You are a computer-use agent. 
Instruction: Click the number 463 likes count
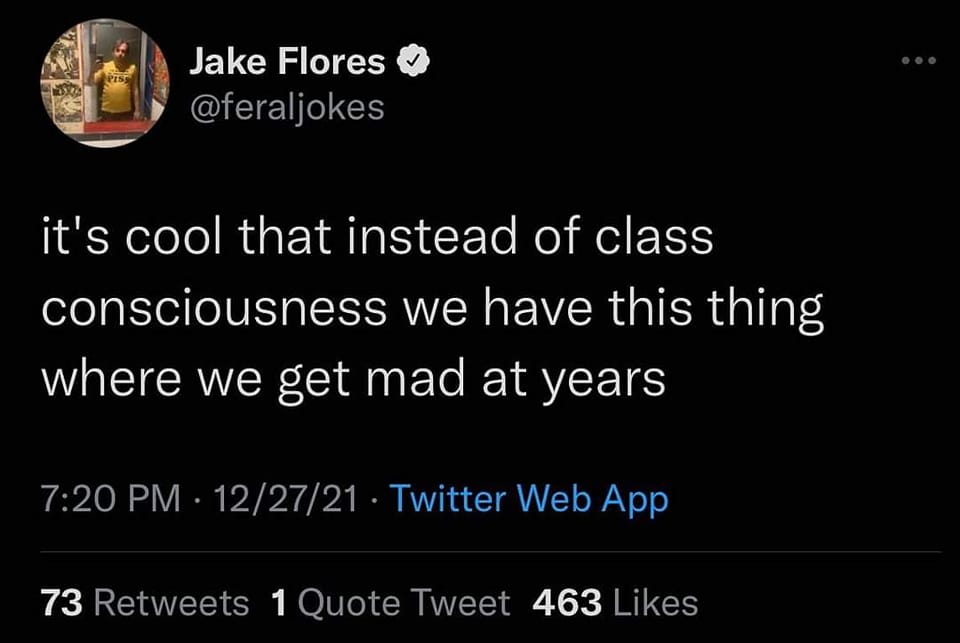567,603
